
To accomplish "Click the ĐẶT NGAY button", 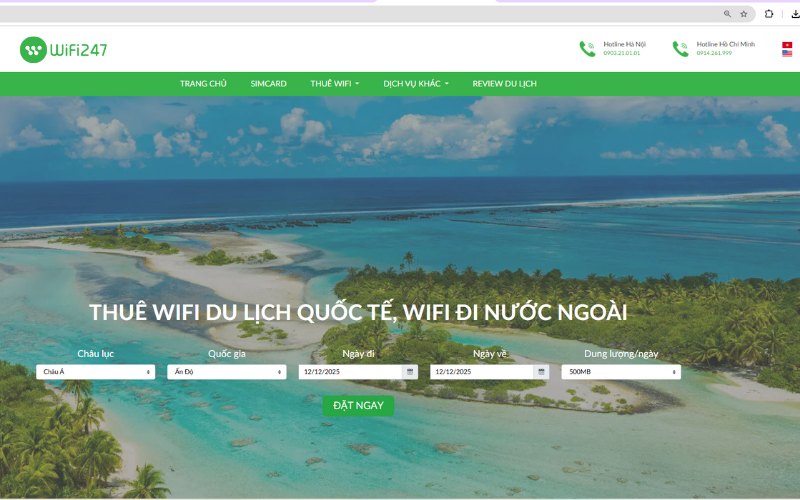I will coord(358,406).
